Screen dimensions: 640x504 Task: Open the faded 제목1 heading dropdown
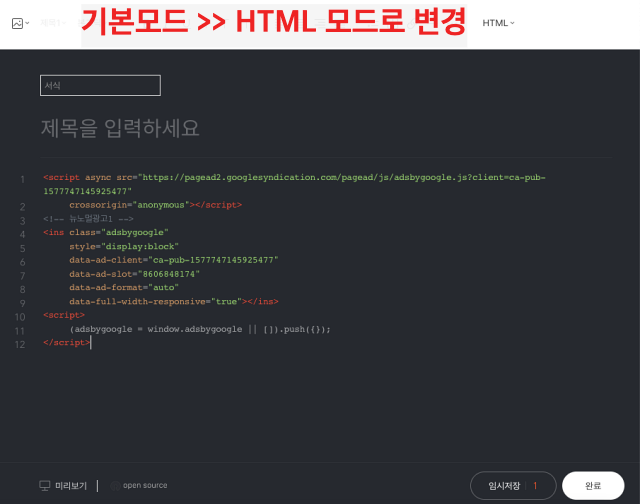[53, 23]
